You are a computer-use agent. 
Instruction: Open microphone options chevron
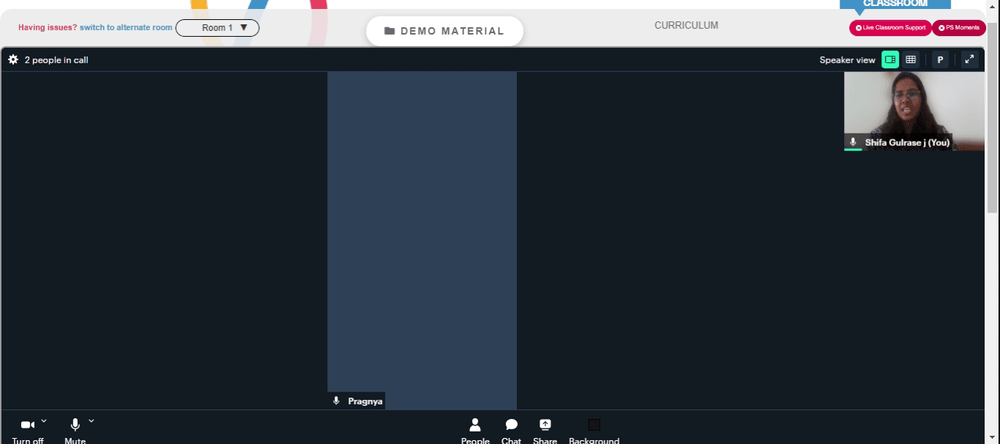[x=91, y=421]
